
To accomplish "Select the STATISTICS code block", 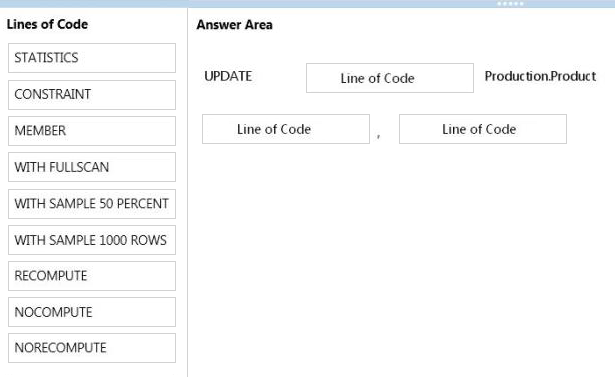I will 92,58.
